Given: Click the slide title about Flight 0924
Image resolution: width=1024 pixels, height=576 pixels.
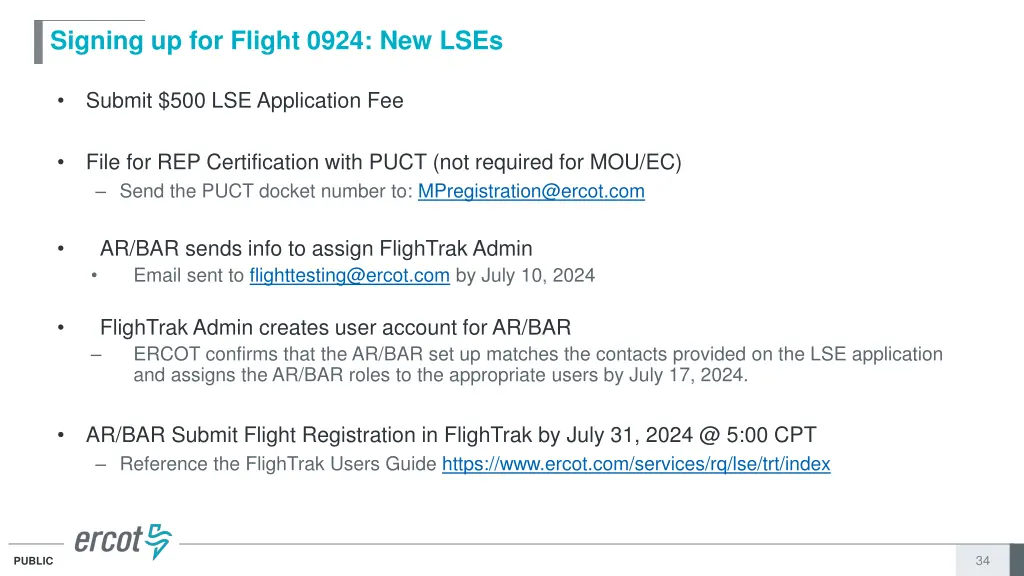Looking at the screenshot, I should (x=276, y=41).
